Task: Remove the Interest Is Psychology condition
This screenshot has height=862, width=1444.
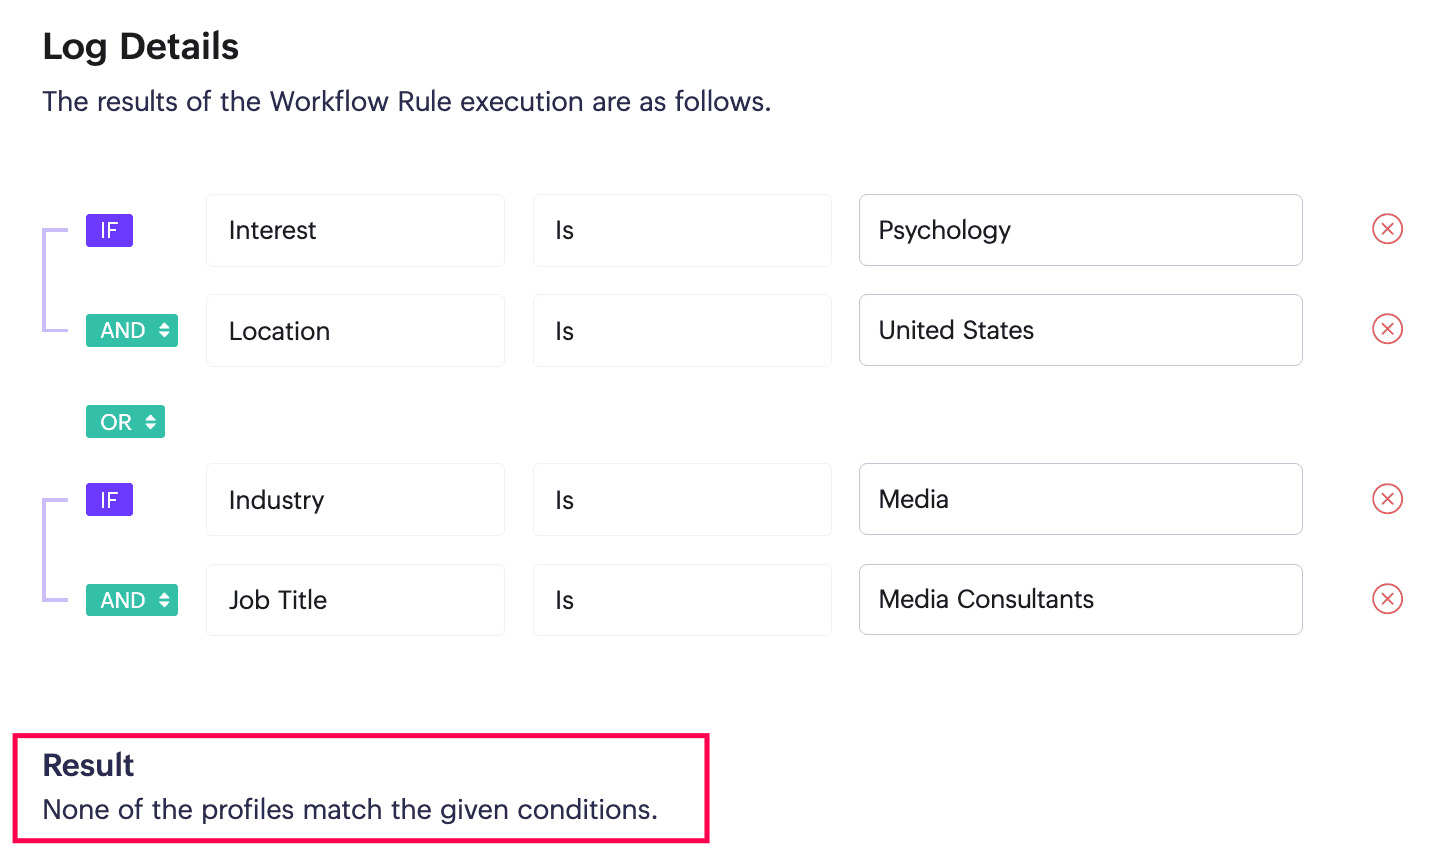Action: (x=1387, y=230)
